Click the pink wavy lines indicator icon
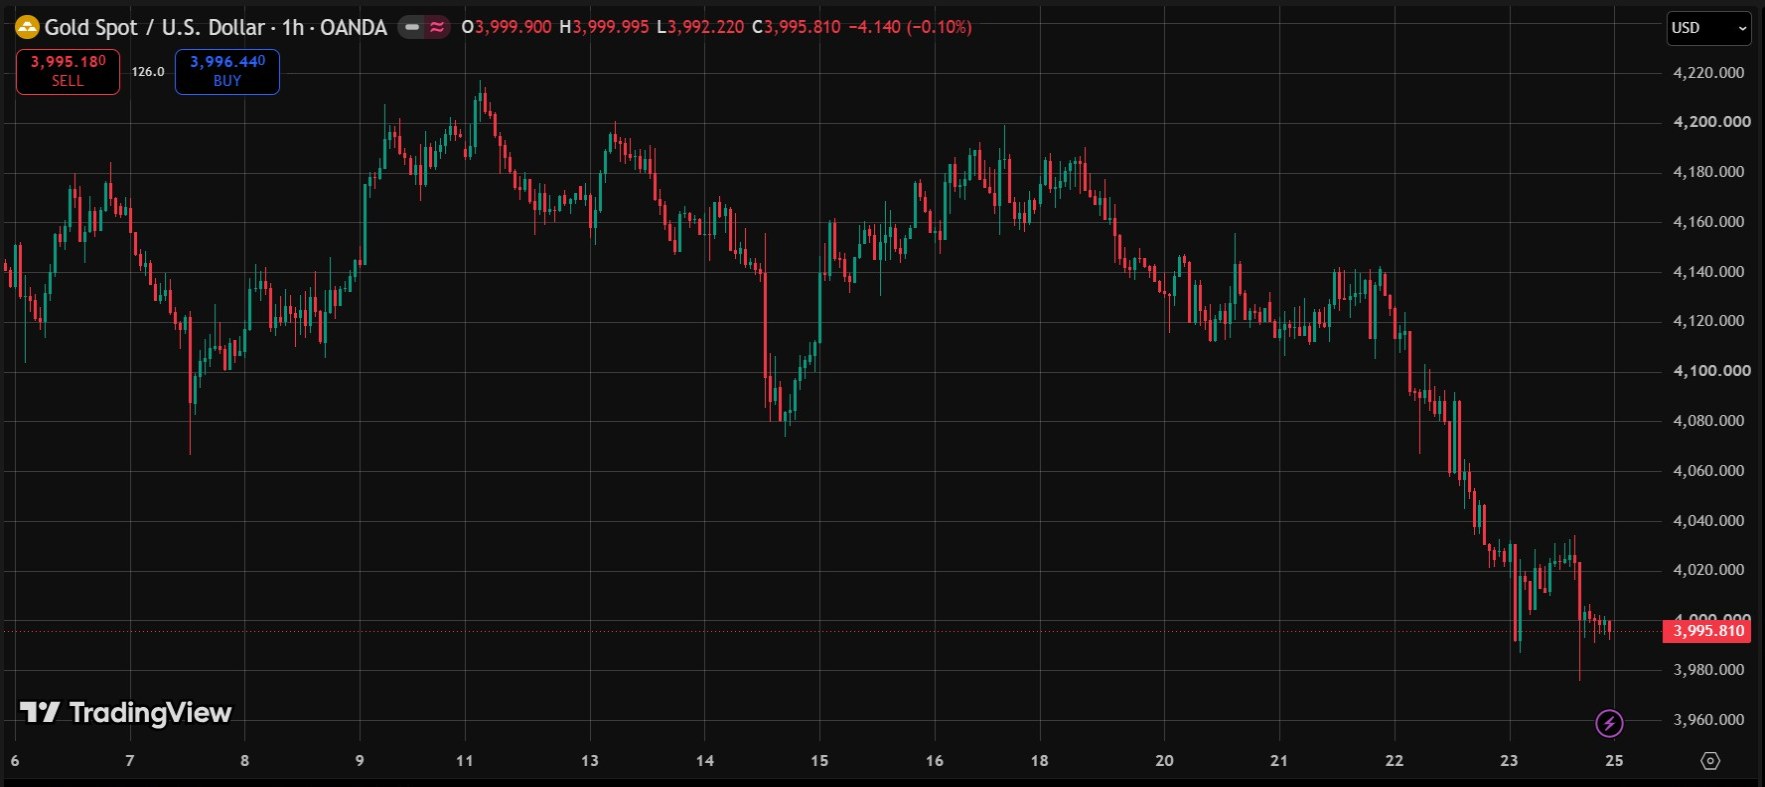1765x787 pixels. pyautogui.click(x=437, y=27)
